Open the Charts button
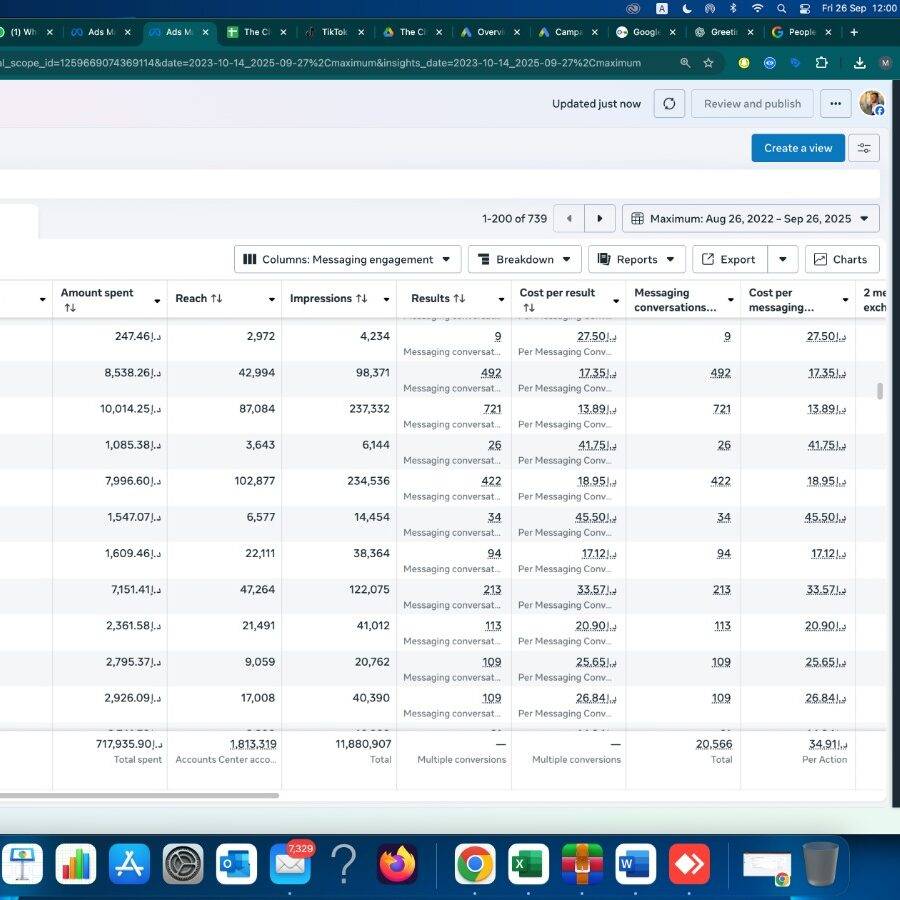 pos(841,259)
